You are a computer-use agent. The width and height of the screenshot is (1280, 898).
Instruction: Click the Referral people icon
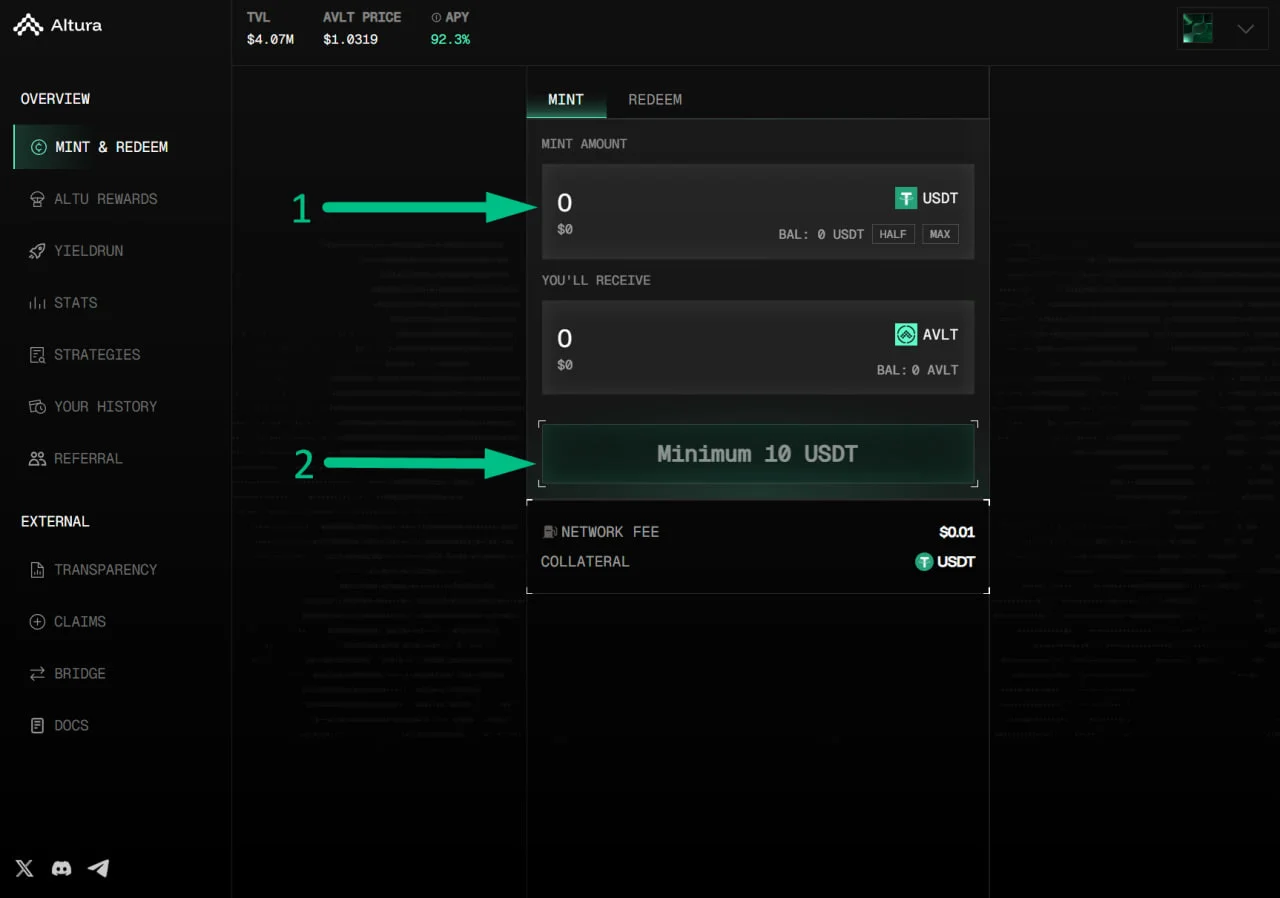[x=38, y=459]
